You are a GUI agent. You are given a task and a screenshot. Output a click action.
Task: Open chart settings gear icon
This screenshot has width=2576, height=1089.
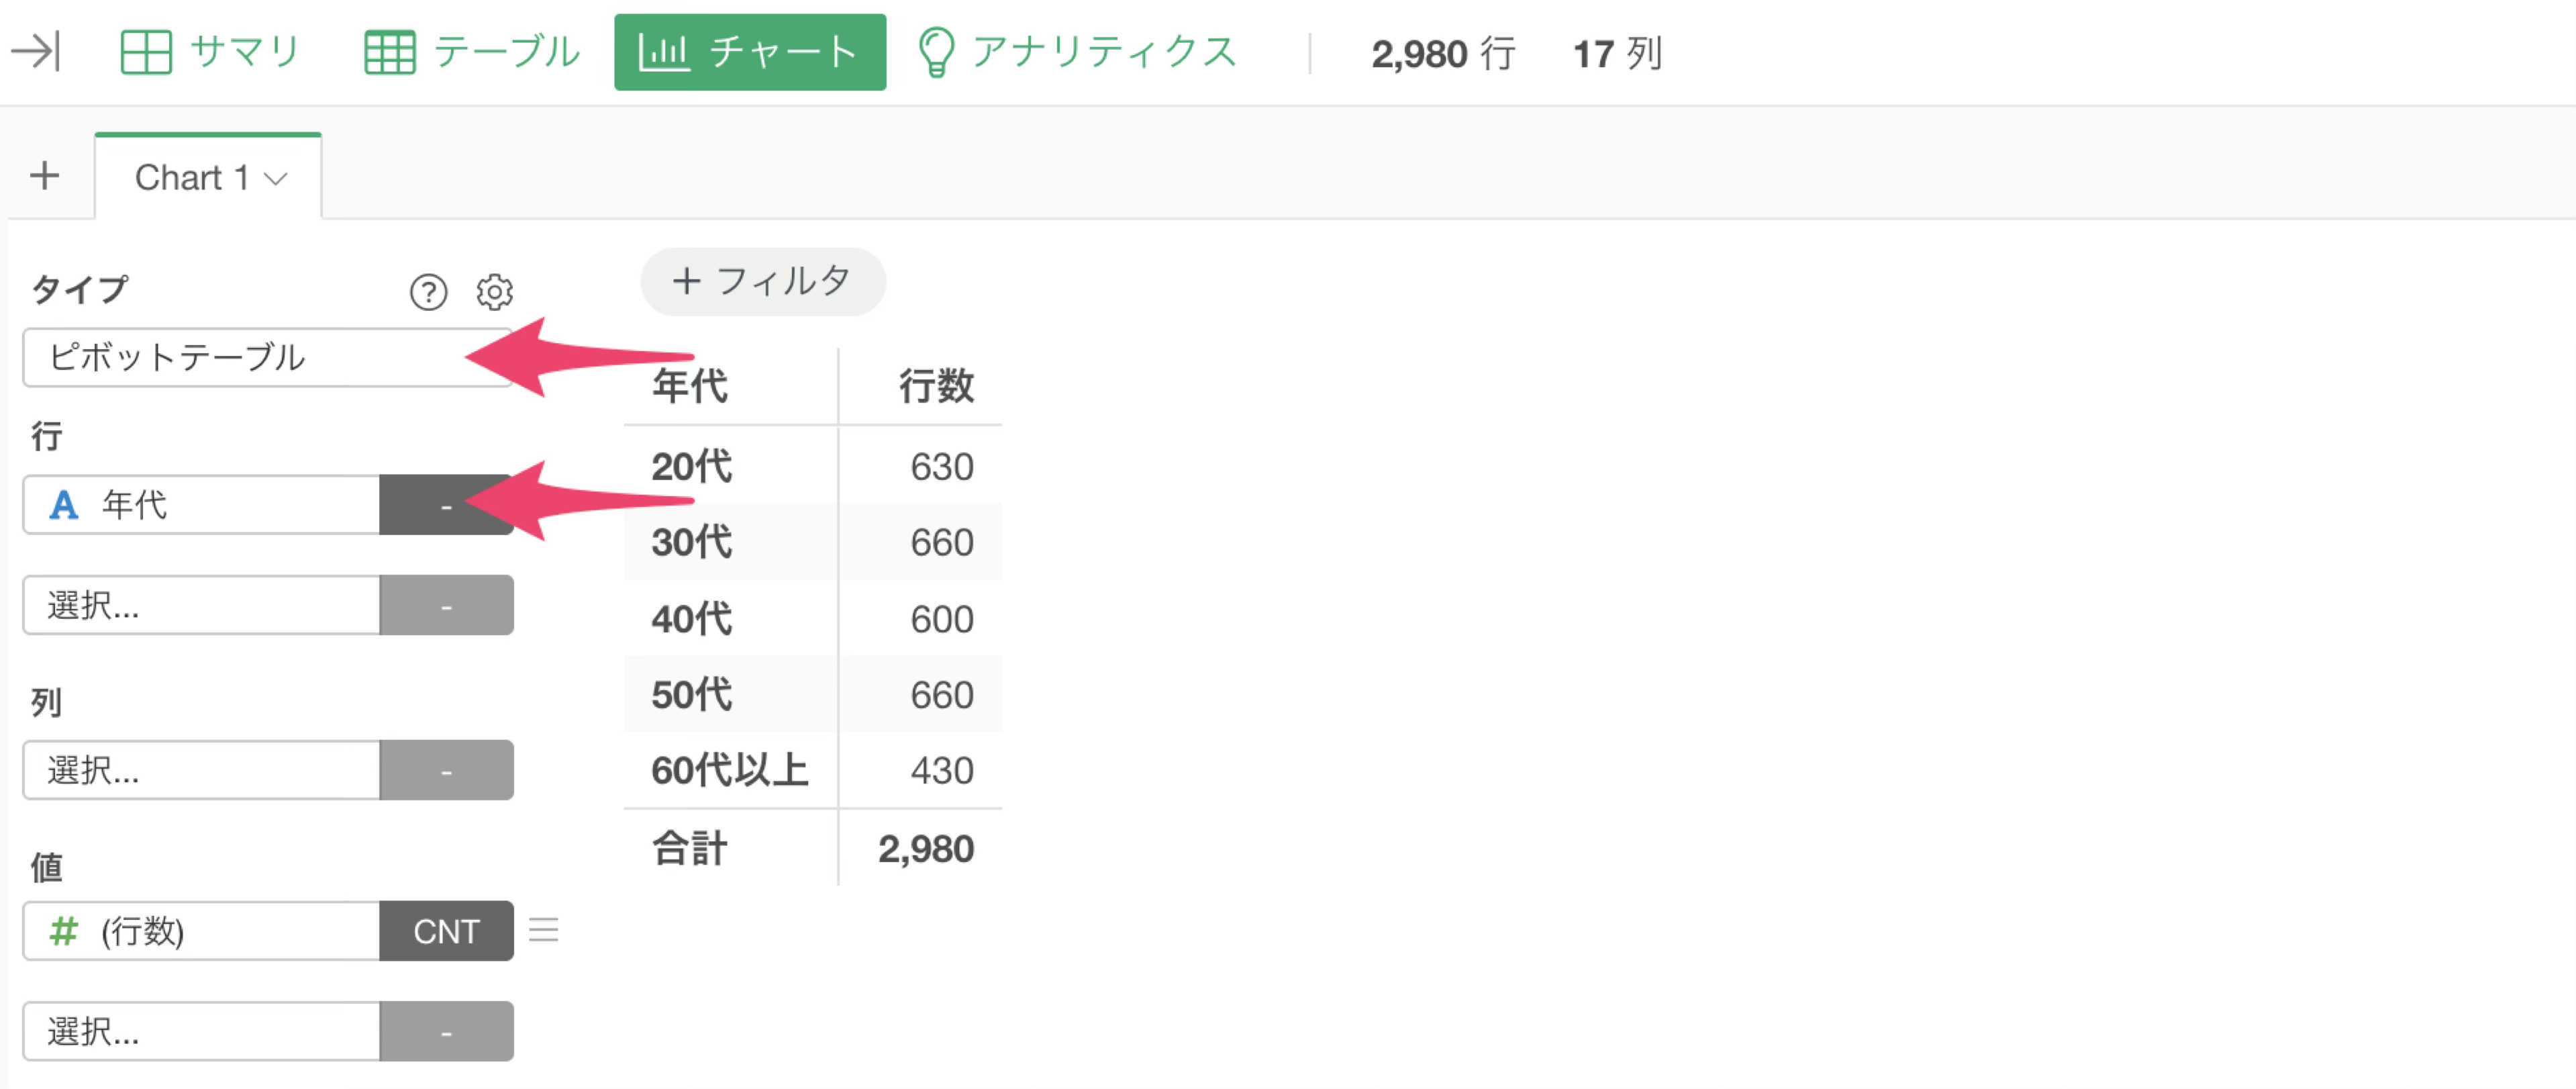(494, 292)
